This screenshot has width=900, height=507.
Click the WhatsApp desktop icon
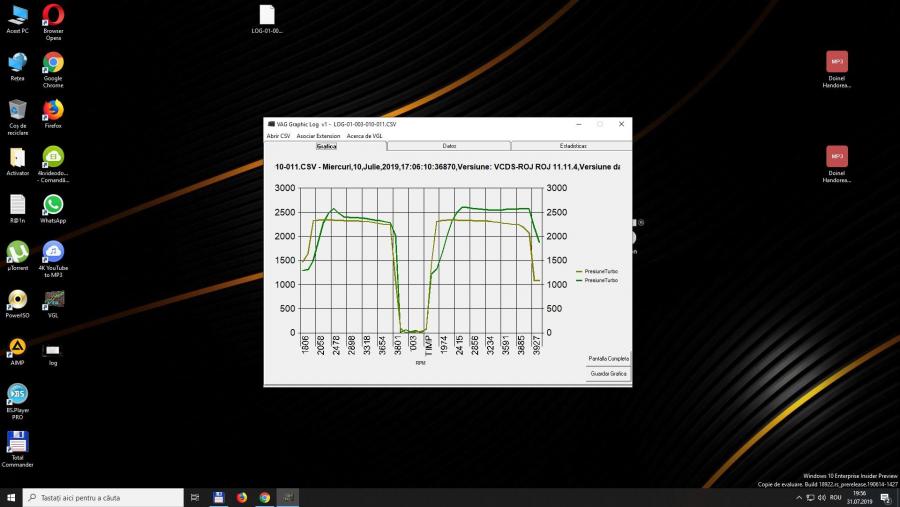pos(53,205)
